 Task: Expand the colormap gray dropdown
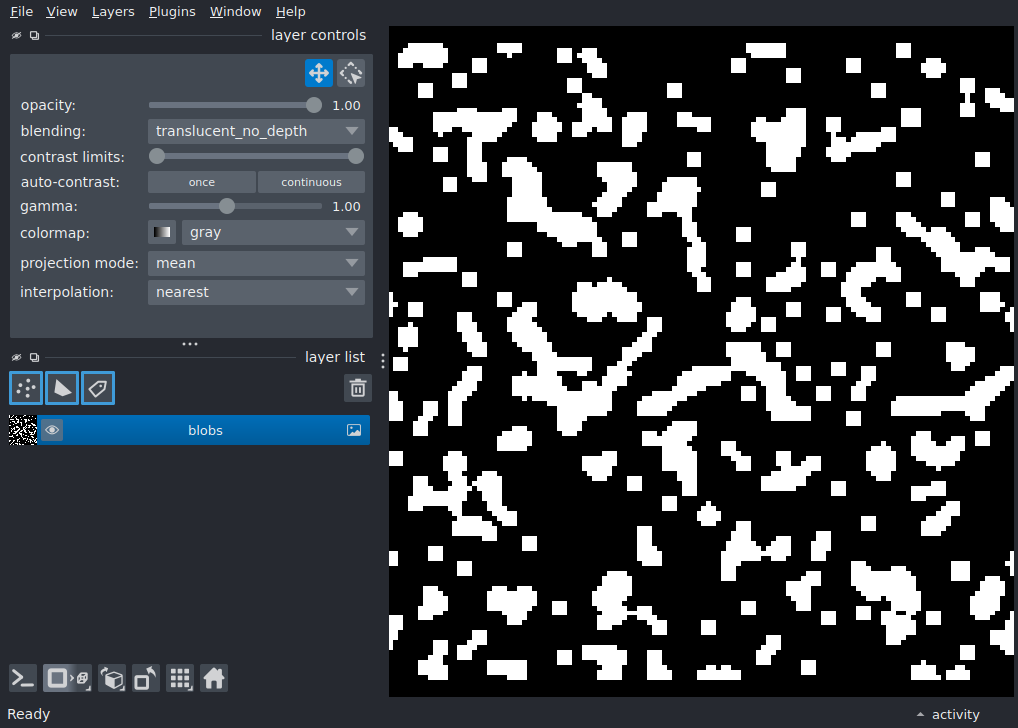273,232
